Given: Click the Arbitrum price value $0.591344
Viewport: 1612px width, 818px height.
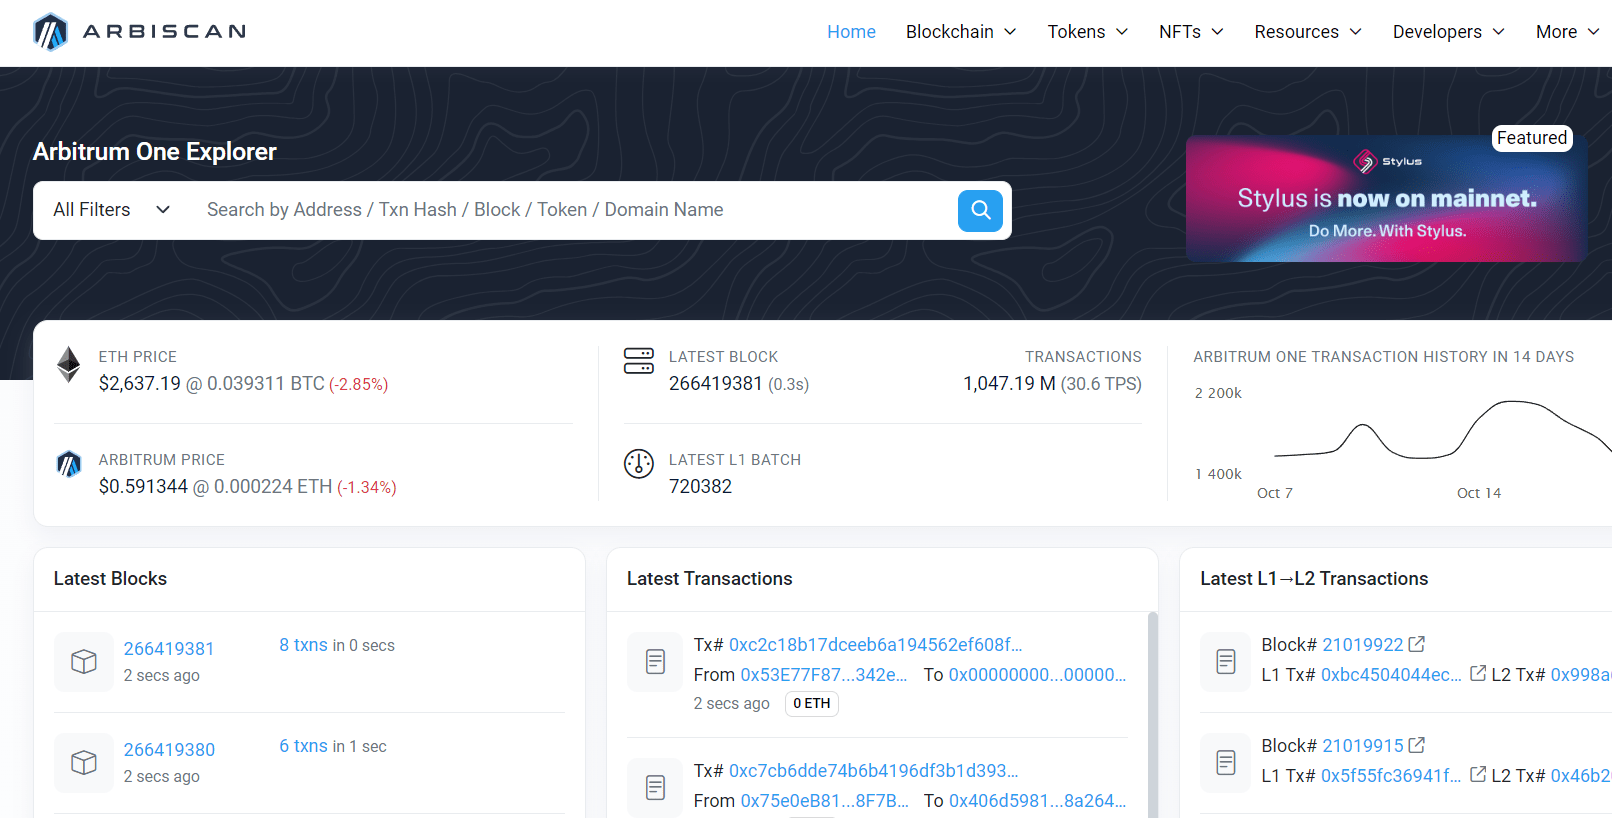Looking at the screenshot, I should (143, 487).
